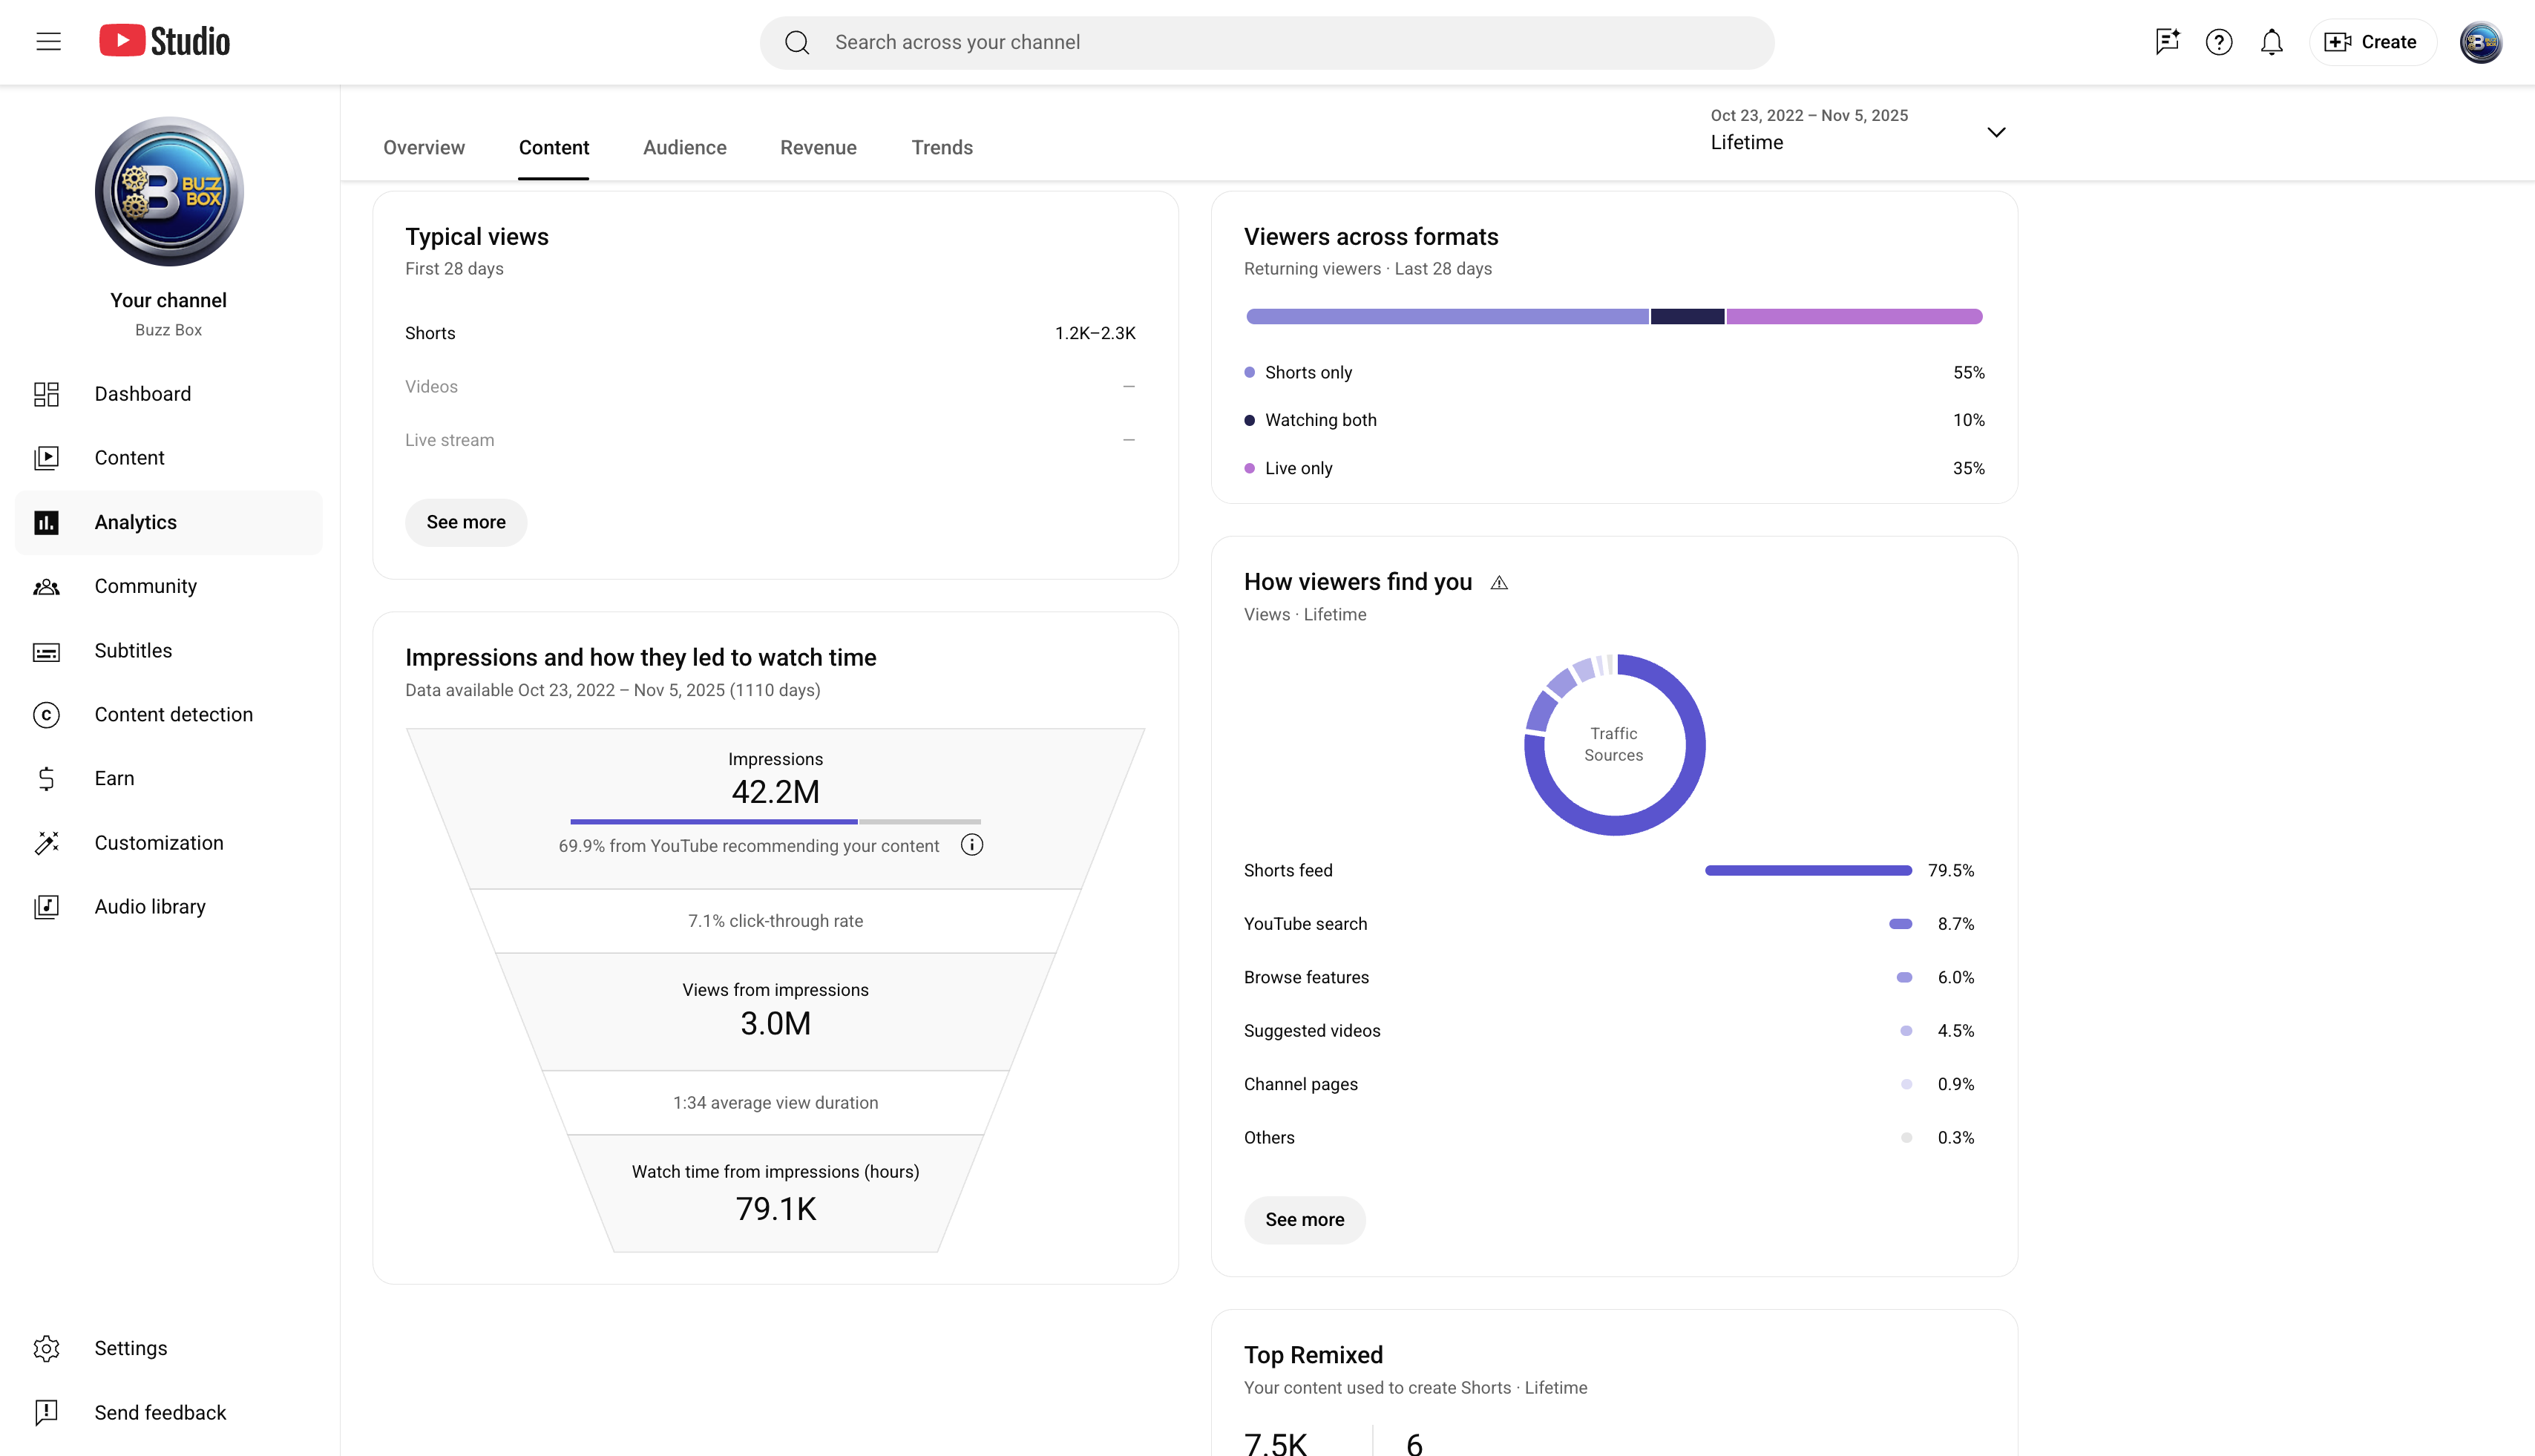The image size is (2535, 1456).
Task: Select the Trends tab
Action: [x=942, y=147]
